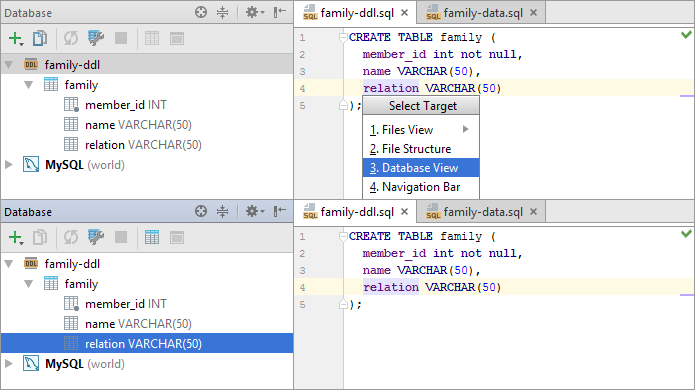The height and width of the screenshot is (390, 695).
Task: Expand the MySQL (world) node in the top tree
Action: click(x=8, y=165)
